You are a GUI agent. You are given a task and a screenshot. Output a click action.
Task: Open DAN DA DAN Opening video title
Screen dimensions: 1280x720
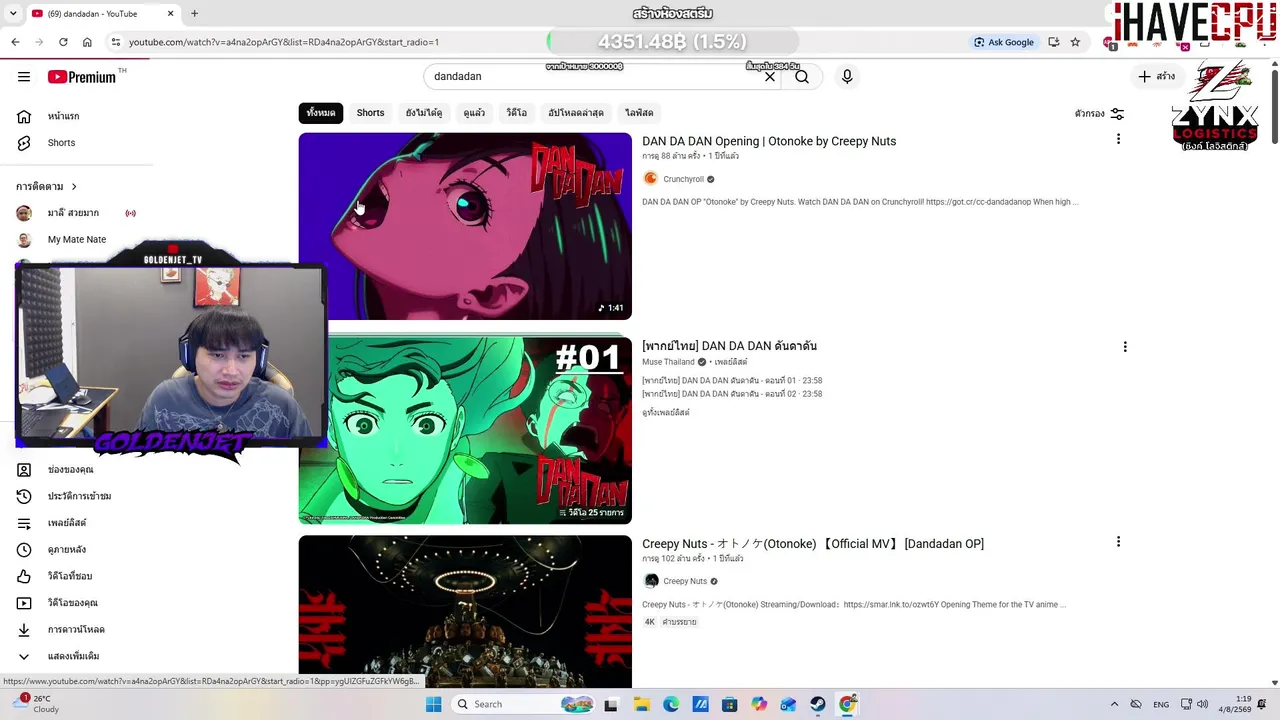click(x=769, y=141)
